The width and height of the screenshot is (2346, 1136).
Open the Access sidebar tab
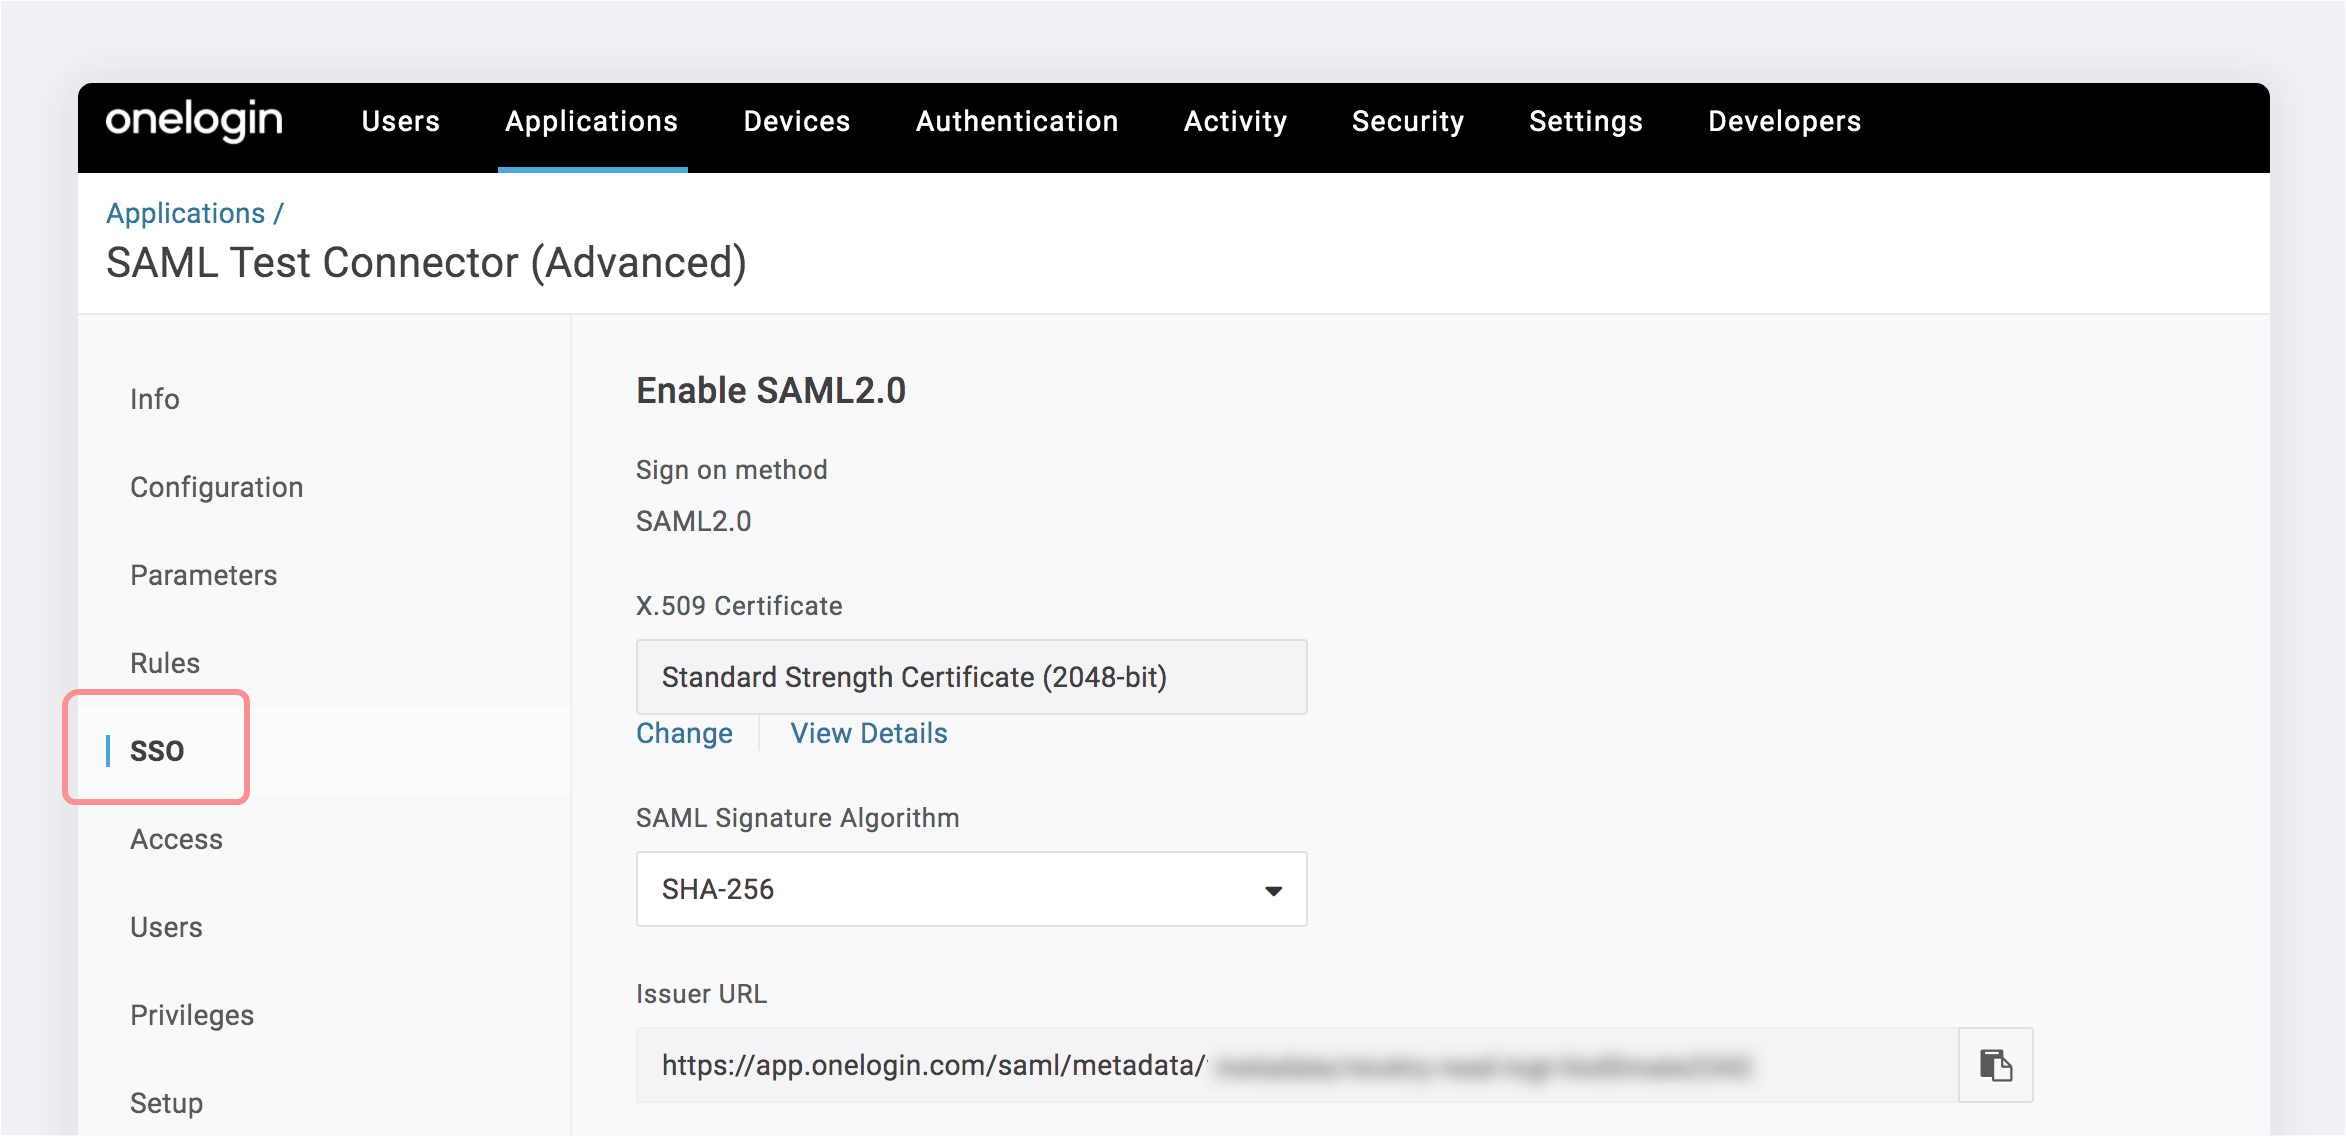(176, 839)
